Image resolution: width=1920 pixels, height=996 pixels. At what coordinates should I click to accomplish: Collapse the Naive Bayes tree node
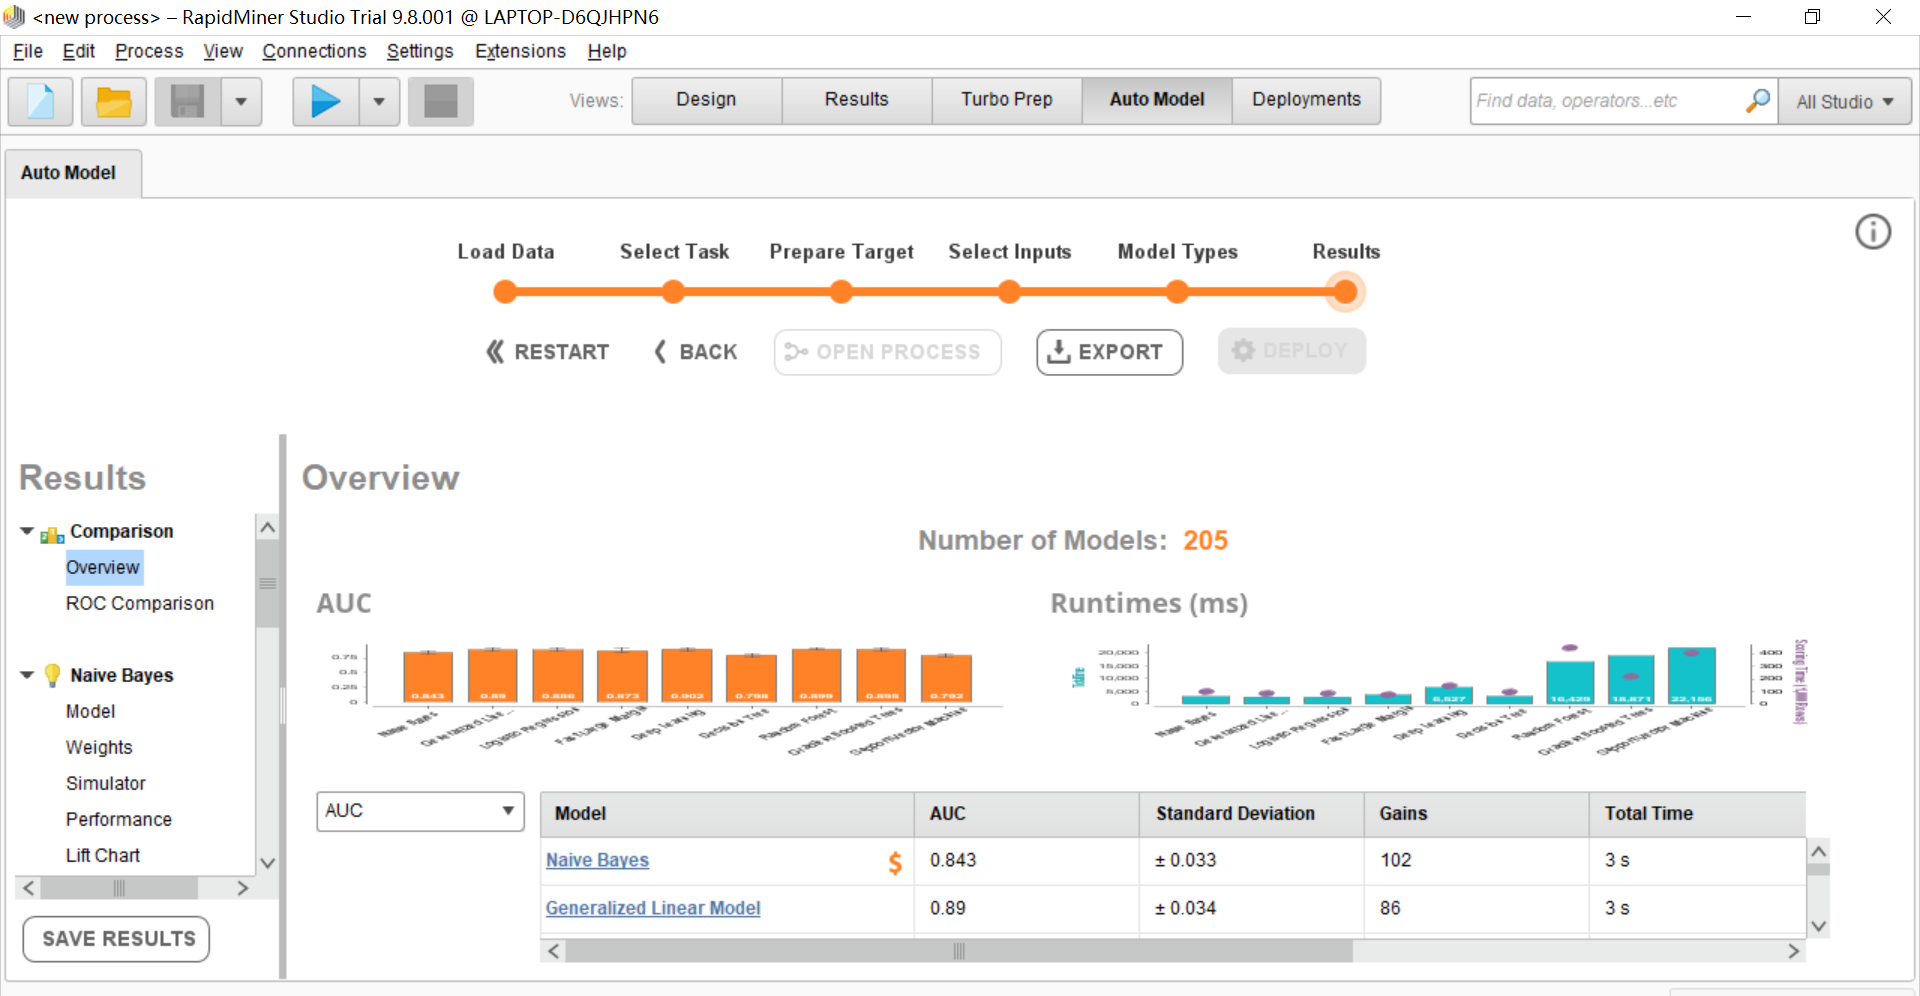(27, 675)
